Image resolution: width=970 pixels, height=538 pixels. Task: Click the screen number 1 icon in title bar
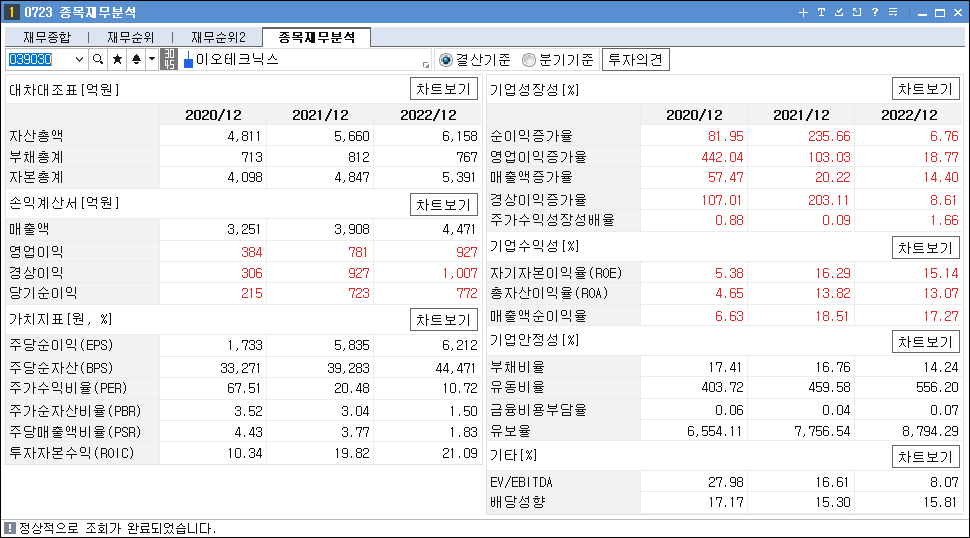pos(11,12)
